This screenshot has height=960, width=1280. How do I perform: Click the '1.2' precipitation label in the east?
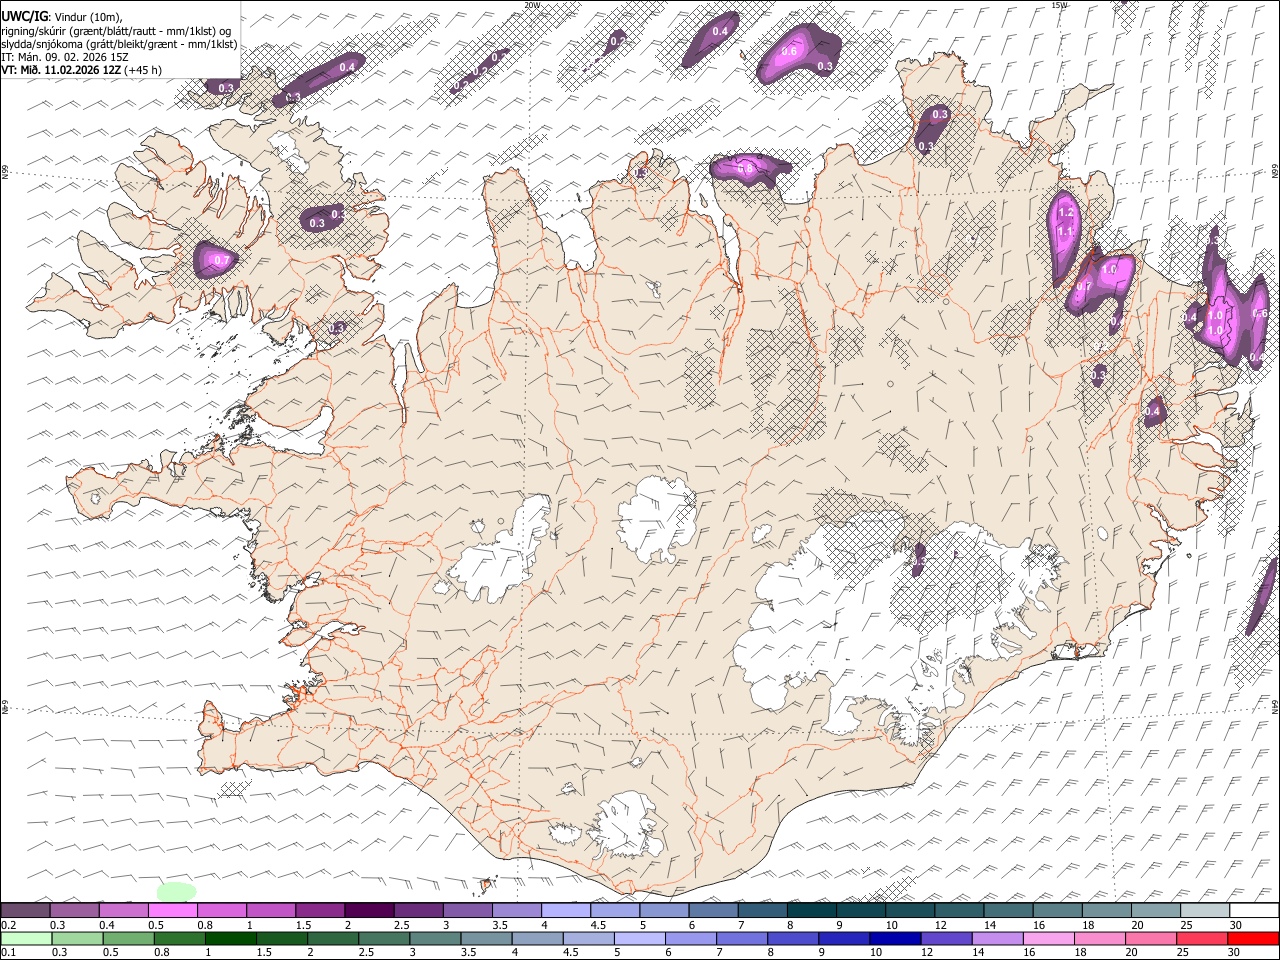1066,213
